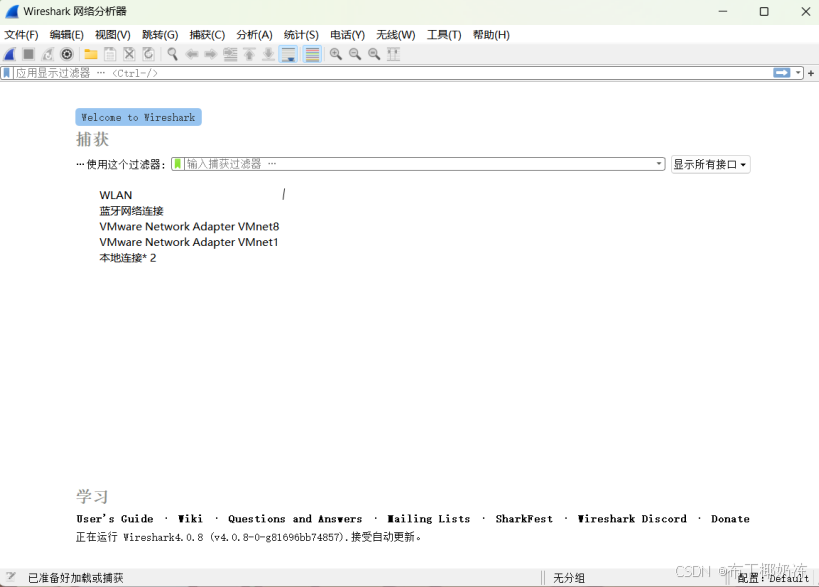Open a capture file via the folder icon
819x587 pixels.
tap(91, 54)
